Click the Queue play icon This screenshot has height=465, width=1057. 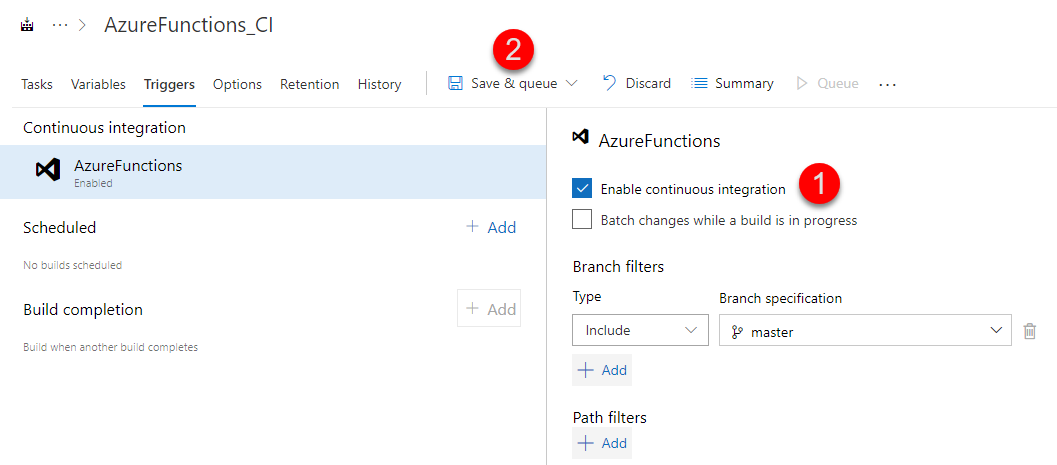click(802, 84)
